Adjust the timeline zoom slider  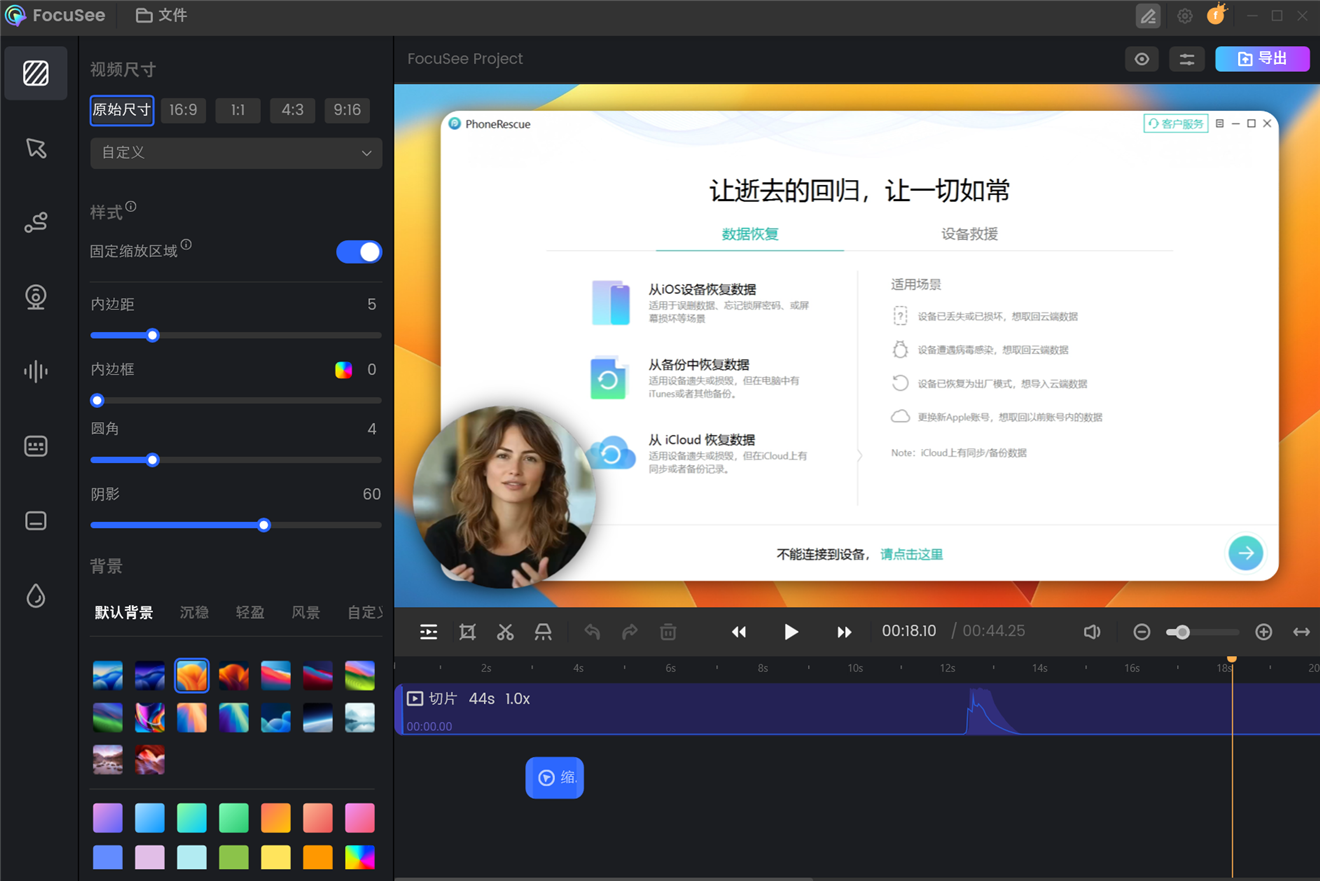click(x=1203, y=632)
